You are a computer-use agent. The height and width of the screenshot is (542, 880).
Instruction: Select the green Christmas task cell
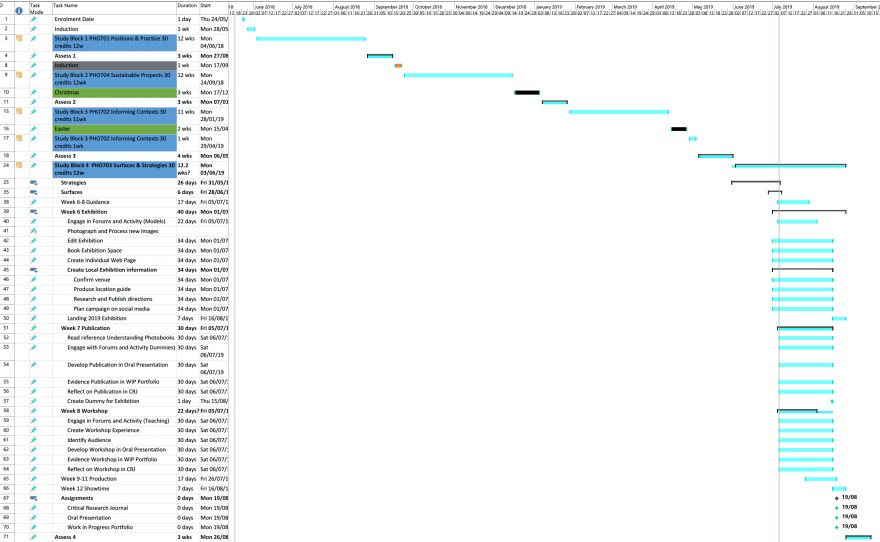(112, 92)
